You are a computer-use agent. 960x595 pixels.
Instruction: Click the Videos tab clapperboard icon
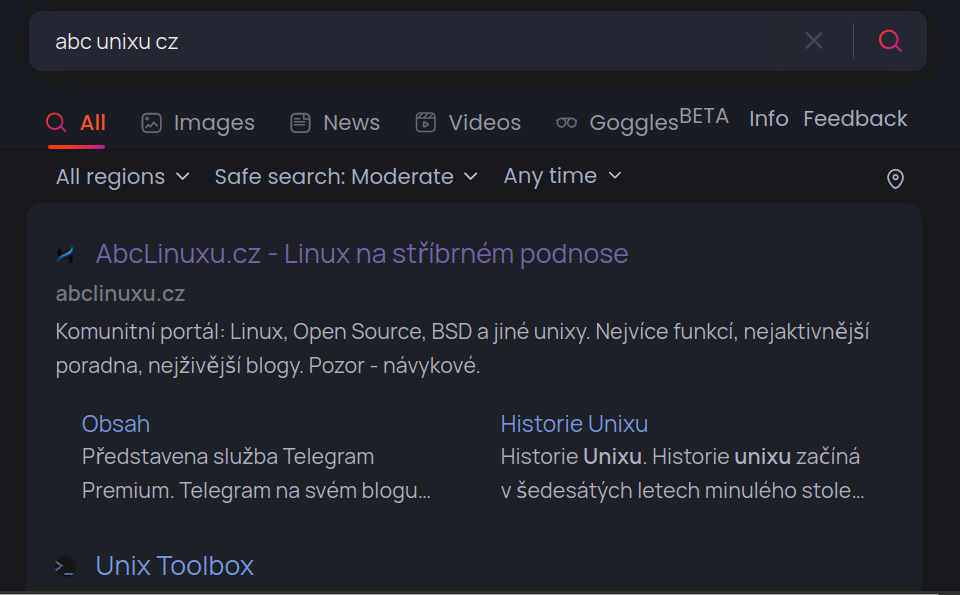[x=426, y=123]
